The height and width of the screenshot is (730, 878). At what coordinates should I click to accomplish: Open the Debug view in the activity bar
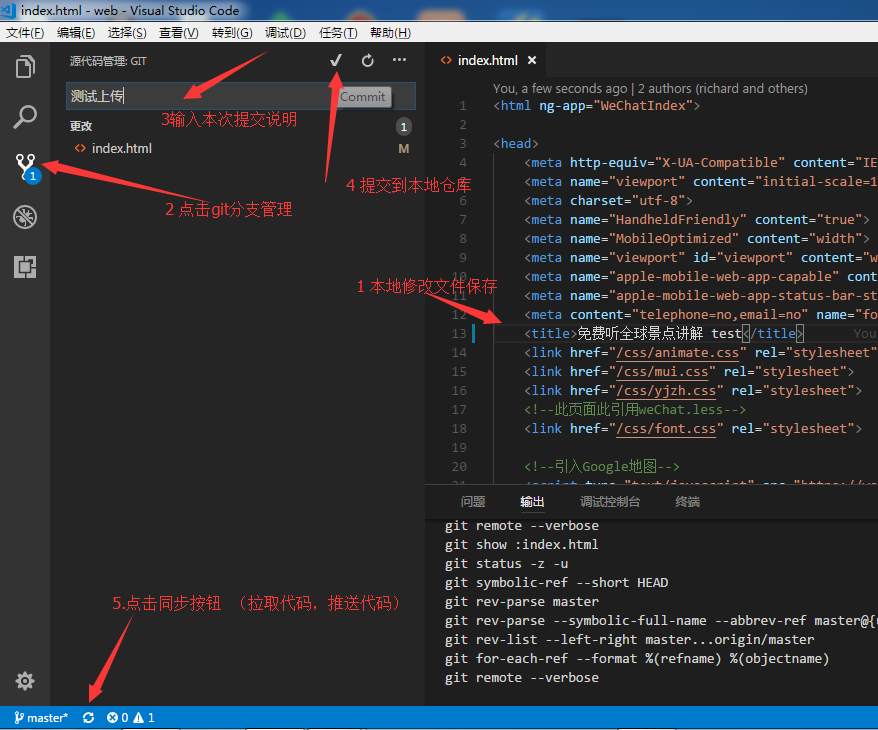[25, 217]
